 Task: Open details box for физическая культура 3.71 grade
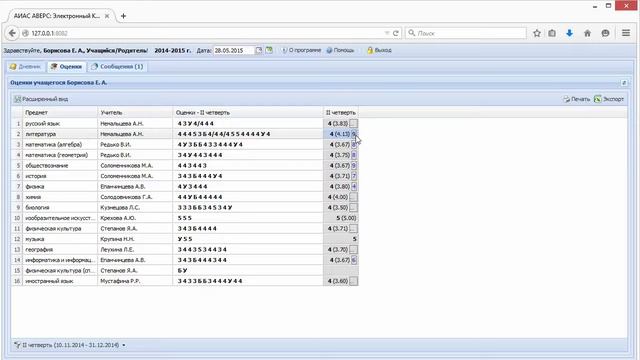353,229
